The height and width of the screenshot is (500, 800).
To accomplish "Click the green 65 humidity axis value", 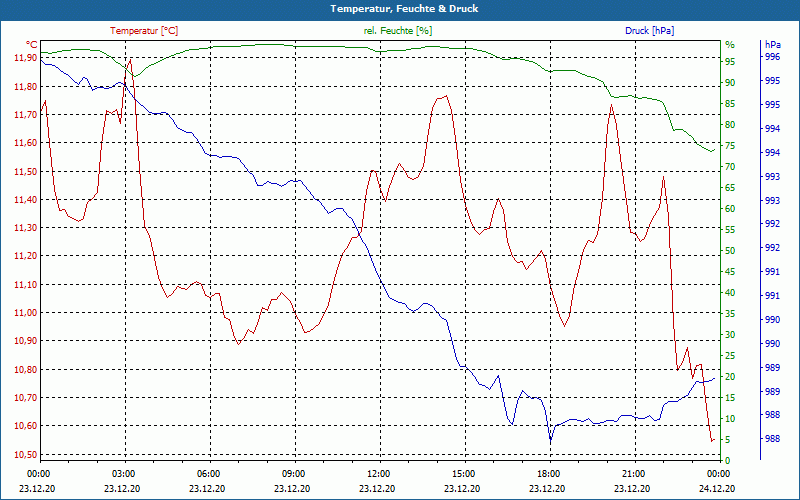I will [x=730, y=188].
